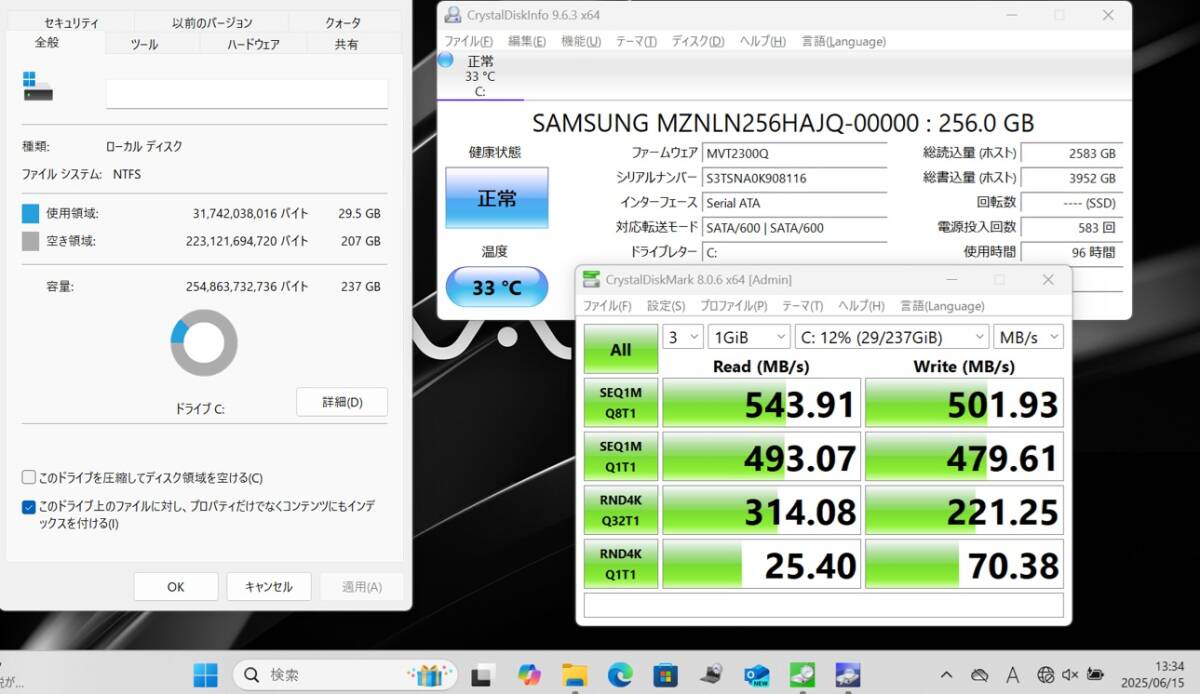Select the blue status orb for drive C:

(x=446, y=60)
